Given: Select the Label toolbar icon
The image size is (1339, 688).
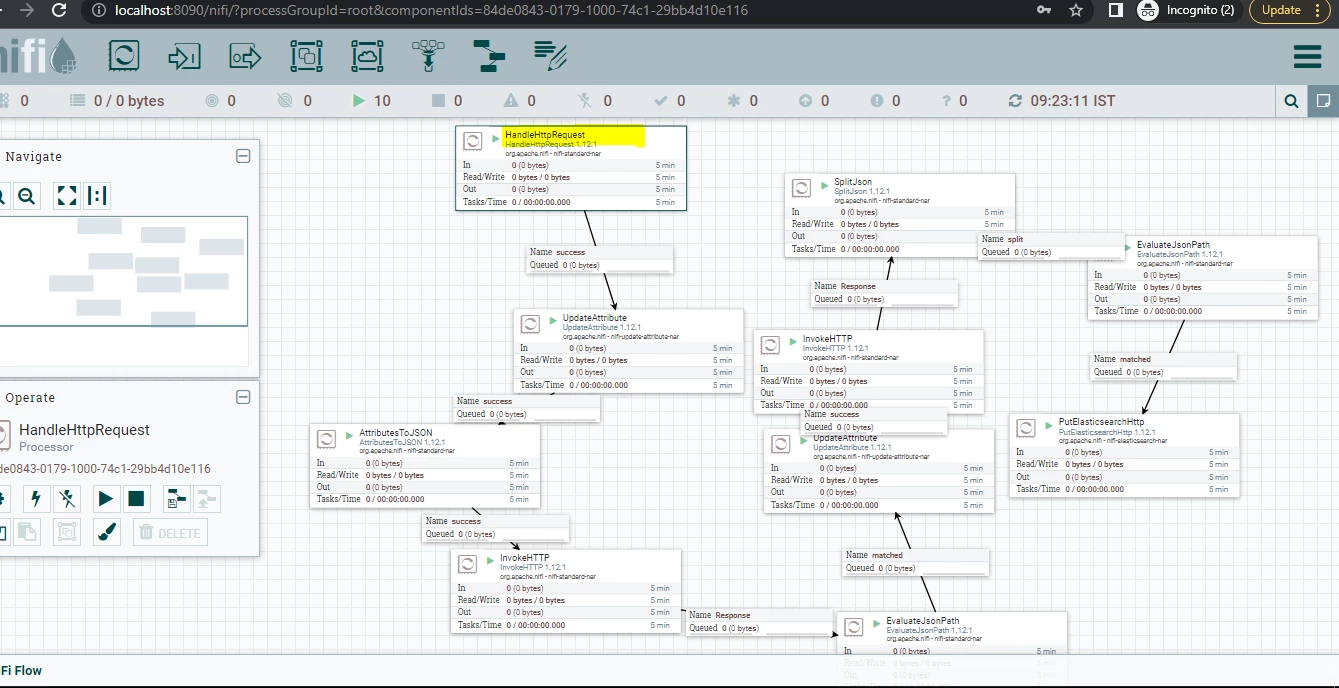Looking at the screenshot, I should pos(550,56).
